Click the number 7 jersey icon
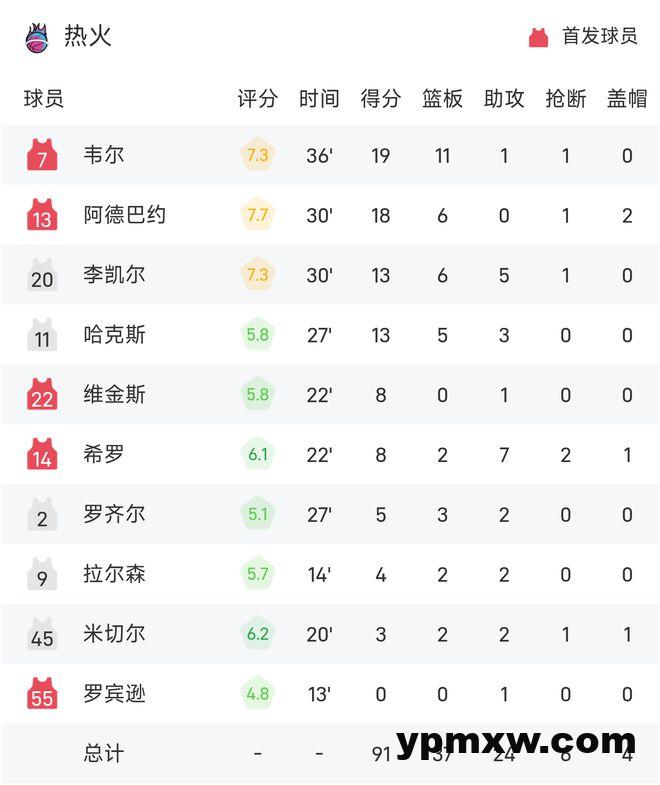The image size is (660, 785). pos(42,155)
